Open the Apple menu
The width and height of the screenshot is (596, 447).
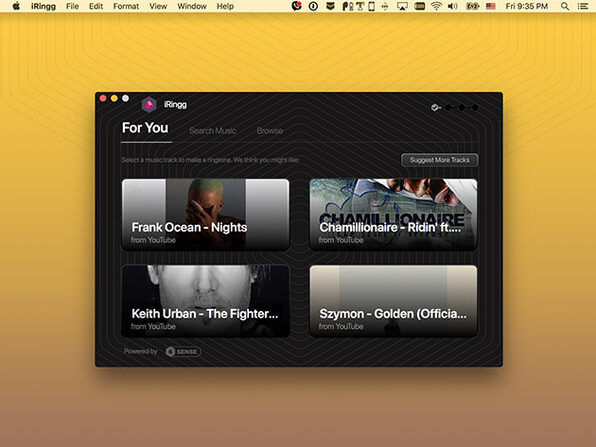click(x=16, y=6)
